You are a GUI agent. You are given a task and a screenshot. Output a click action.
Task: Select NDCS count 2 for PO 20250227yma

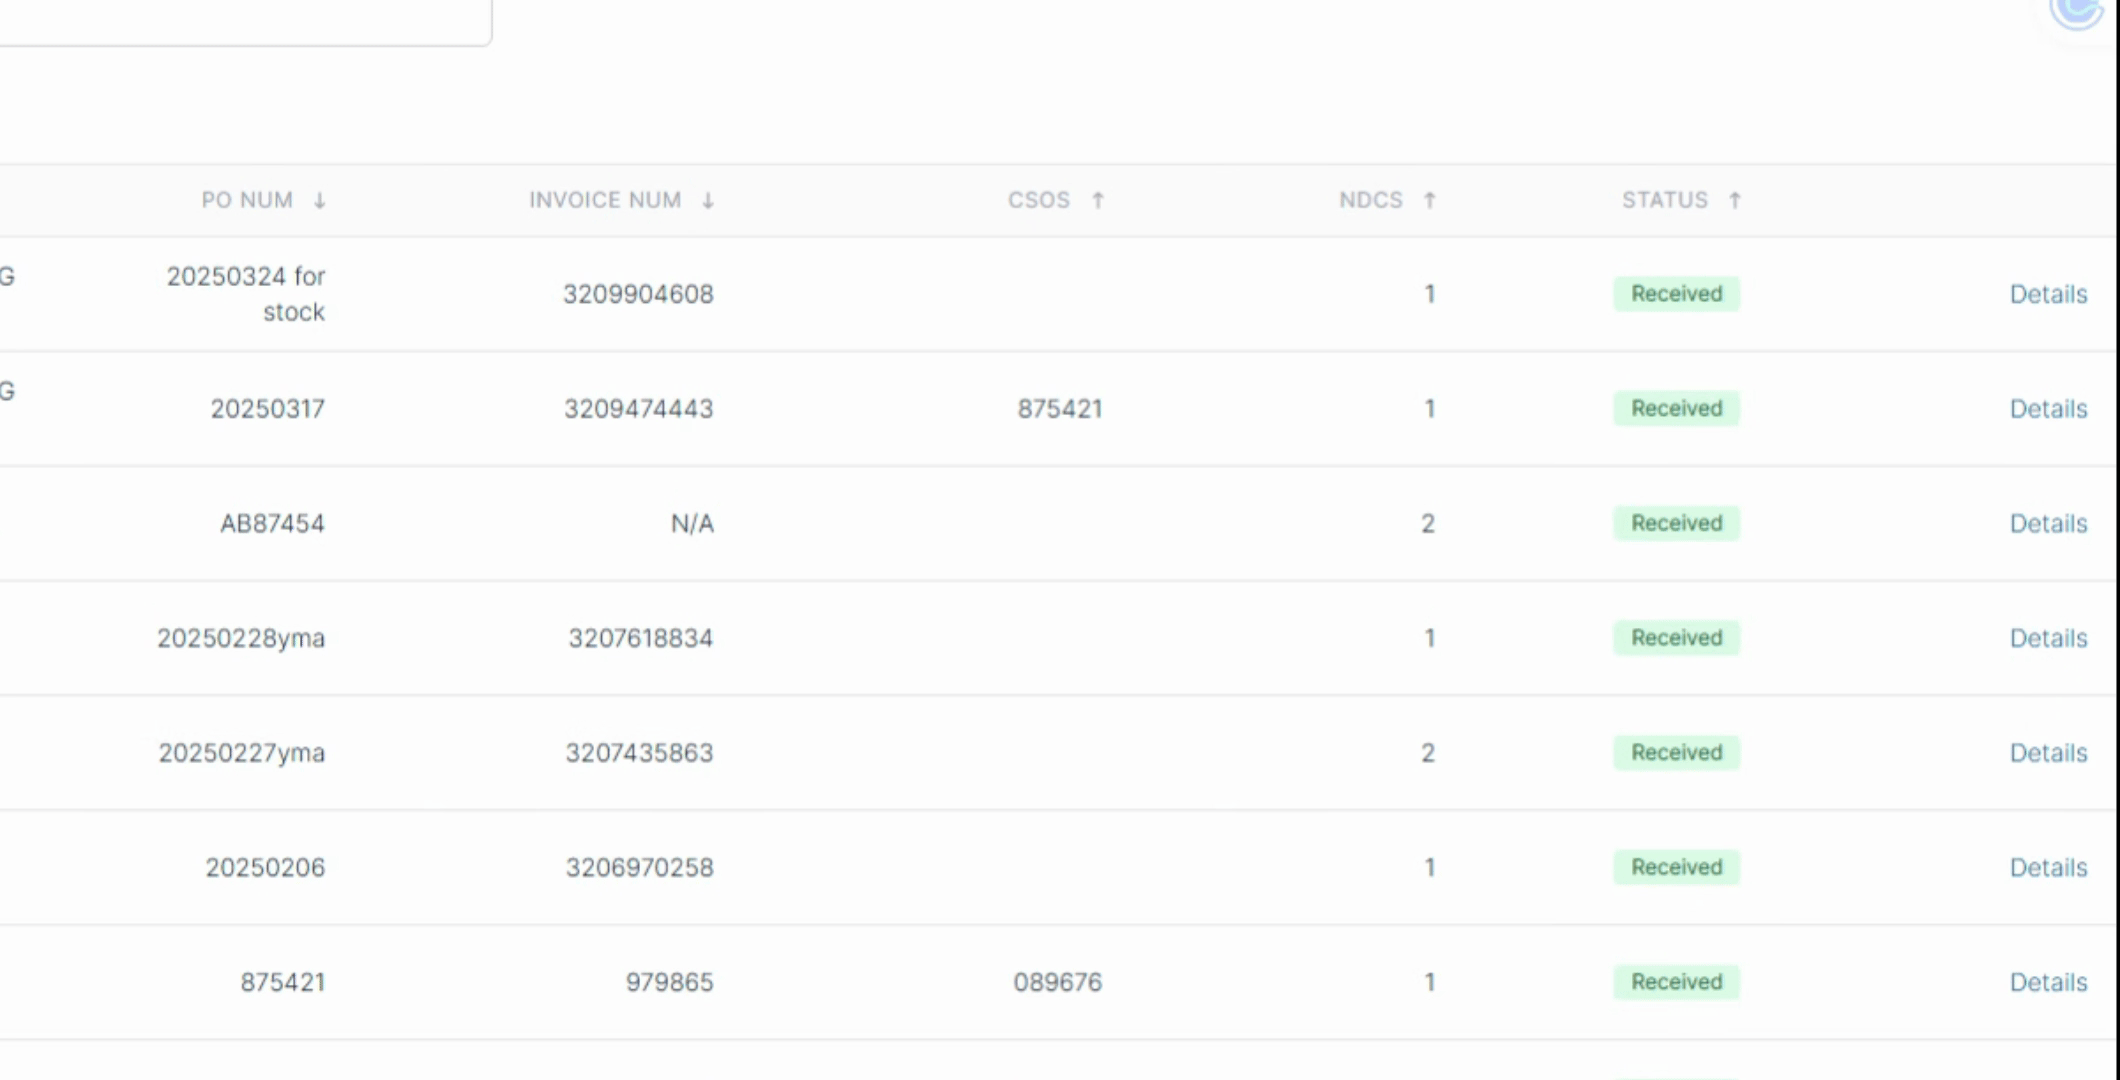click(x=1428, y=753)
